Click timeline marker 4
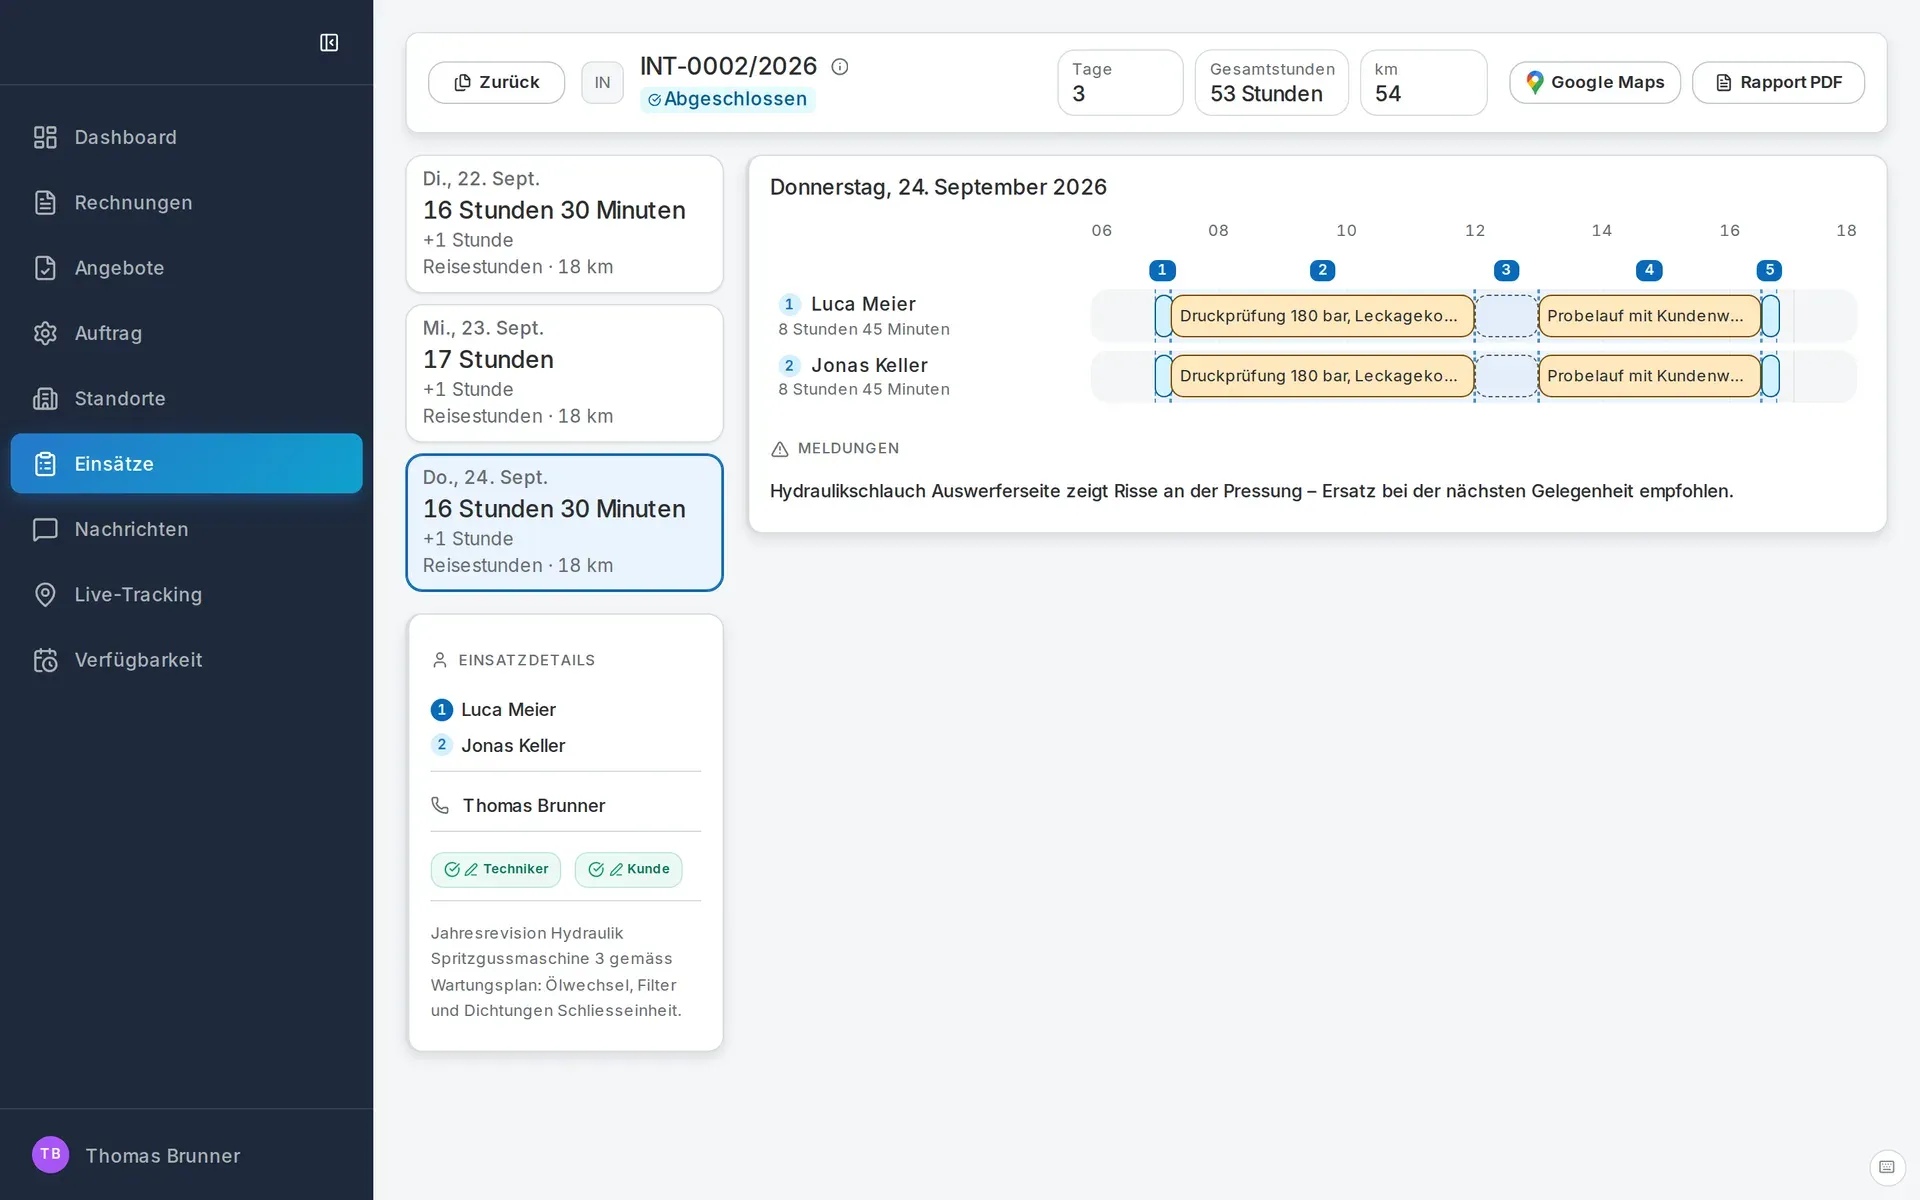The image size is (1920, 1200). coord(1649,270)
